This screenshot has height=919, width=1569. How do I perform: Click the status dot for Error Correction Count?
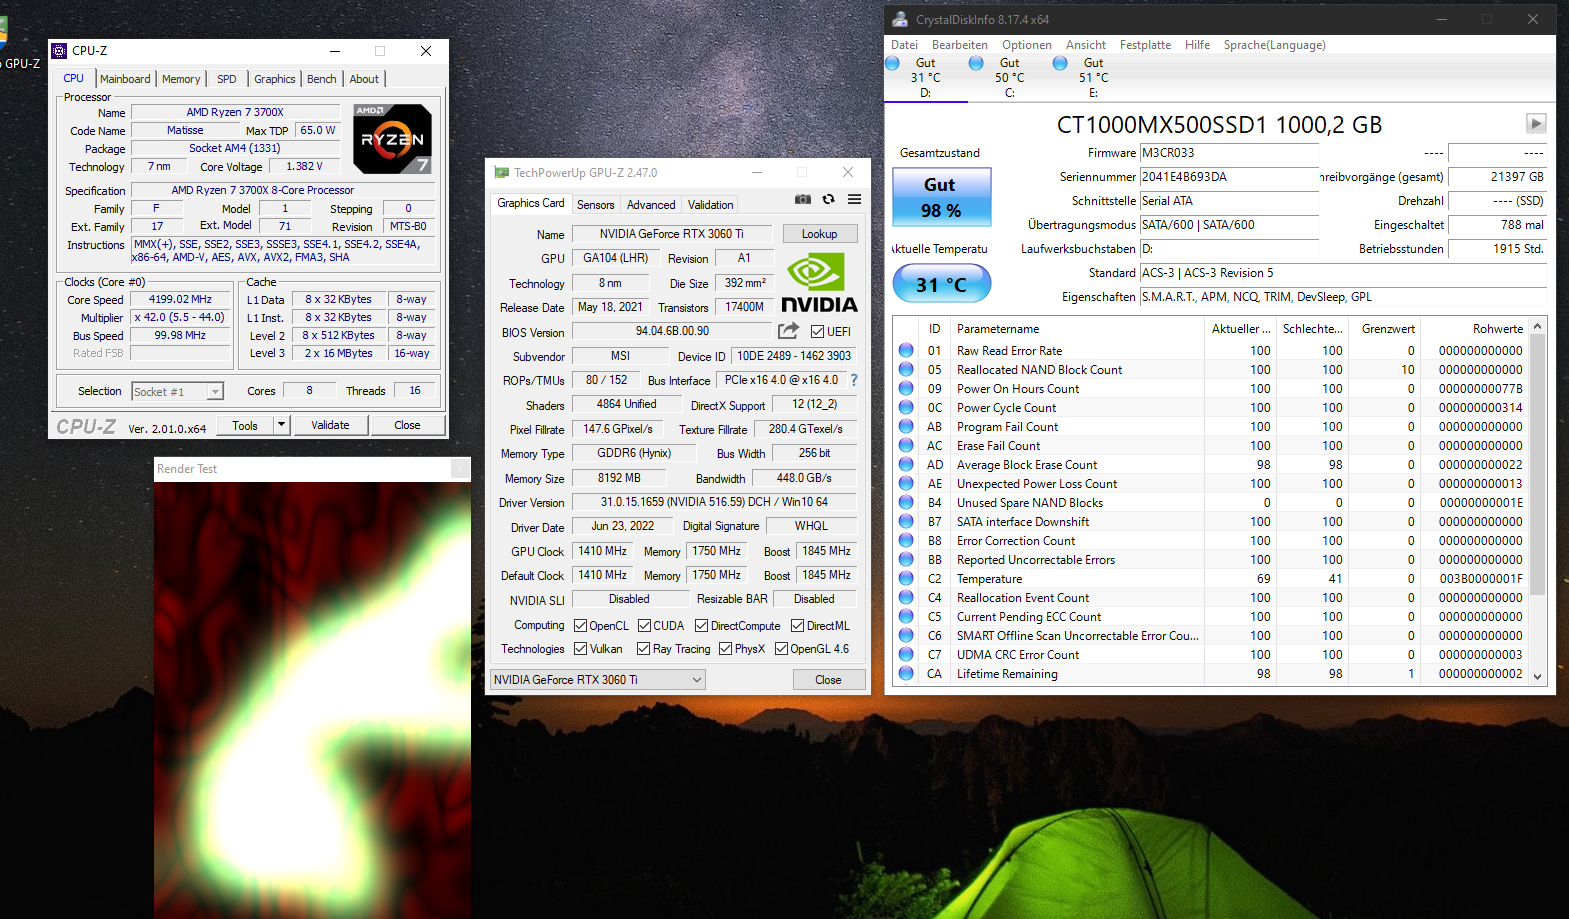point(906,541)
